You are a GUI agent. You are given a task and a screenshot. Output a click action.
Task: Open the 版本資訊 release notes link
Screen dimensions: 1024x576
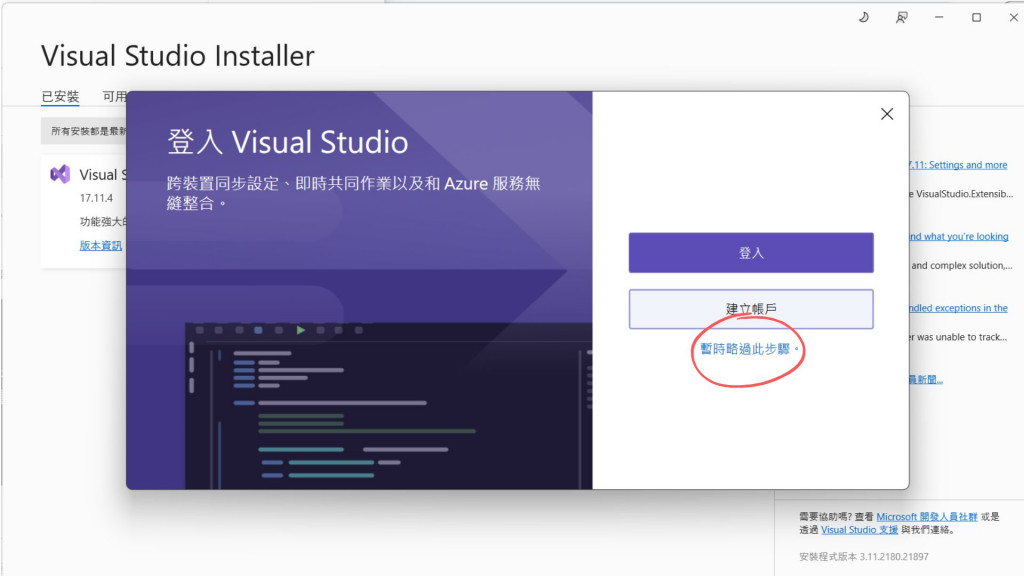[101, 246]
